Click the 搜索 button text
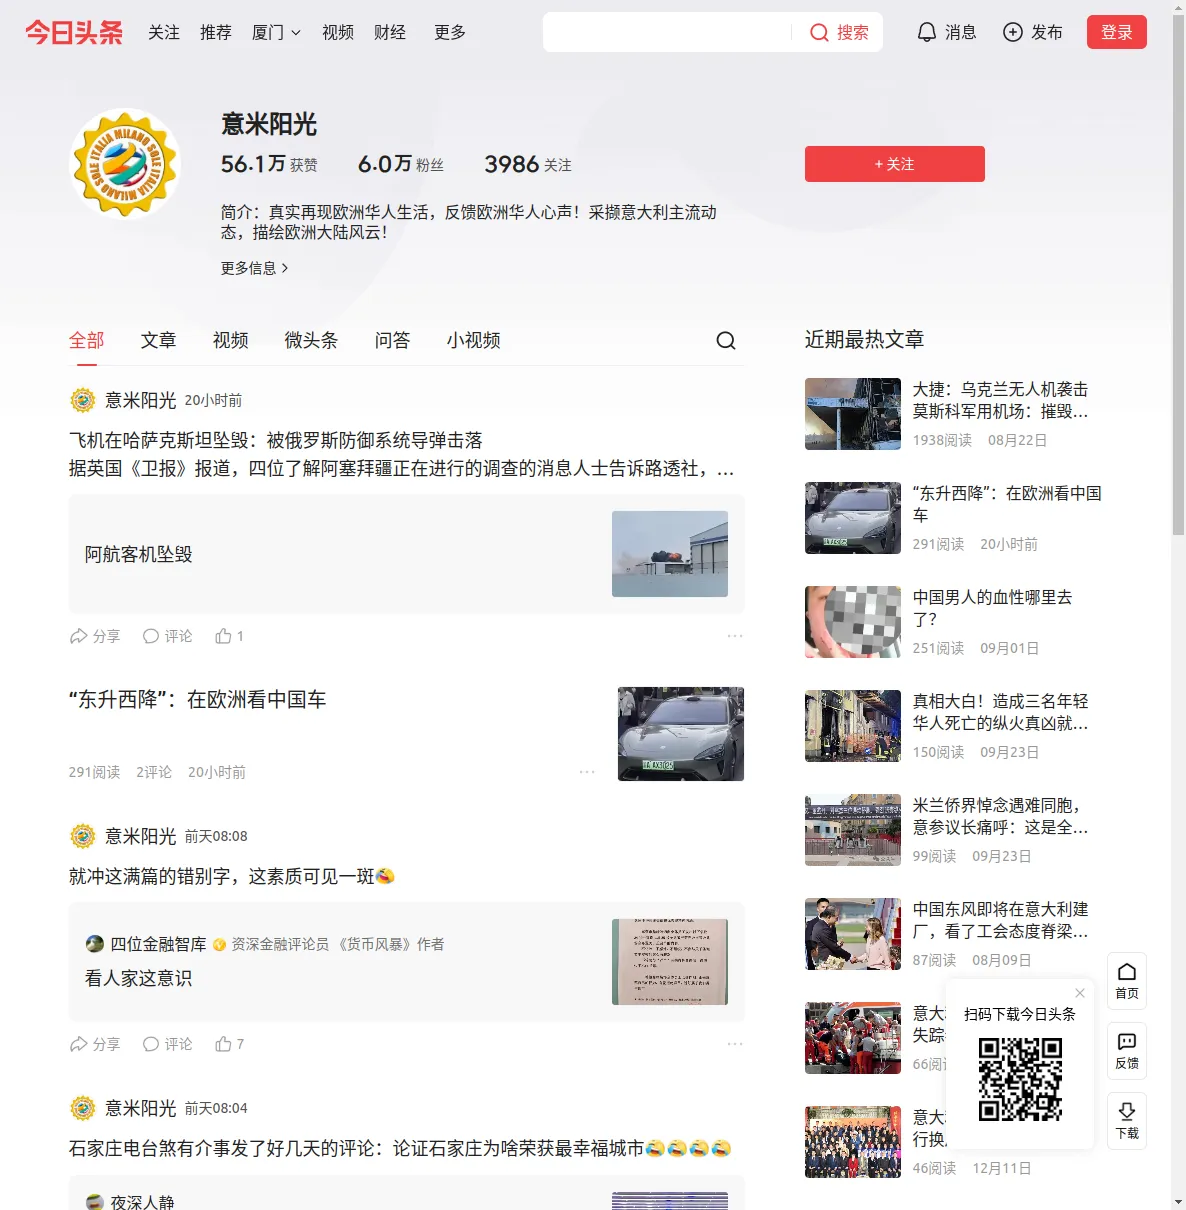The width and height of the screenshot is (1186, 1210). click(x=853, y=33)
